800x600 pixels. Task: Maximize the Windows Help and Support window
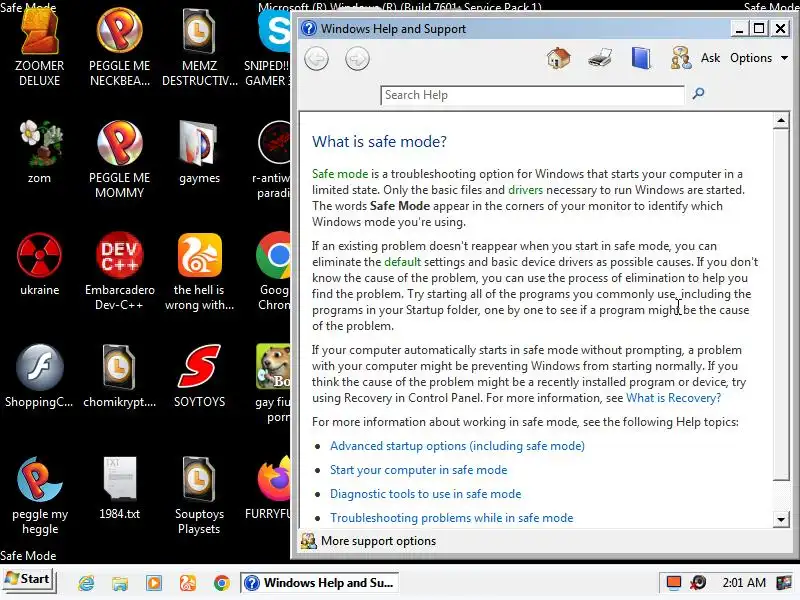(759, 29)
